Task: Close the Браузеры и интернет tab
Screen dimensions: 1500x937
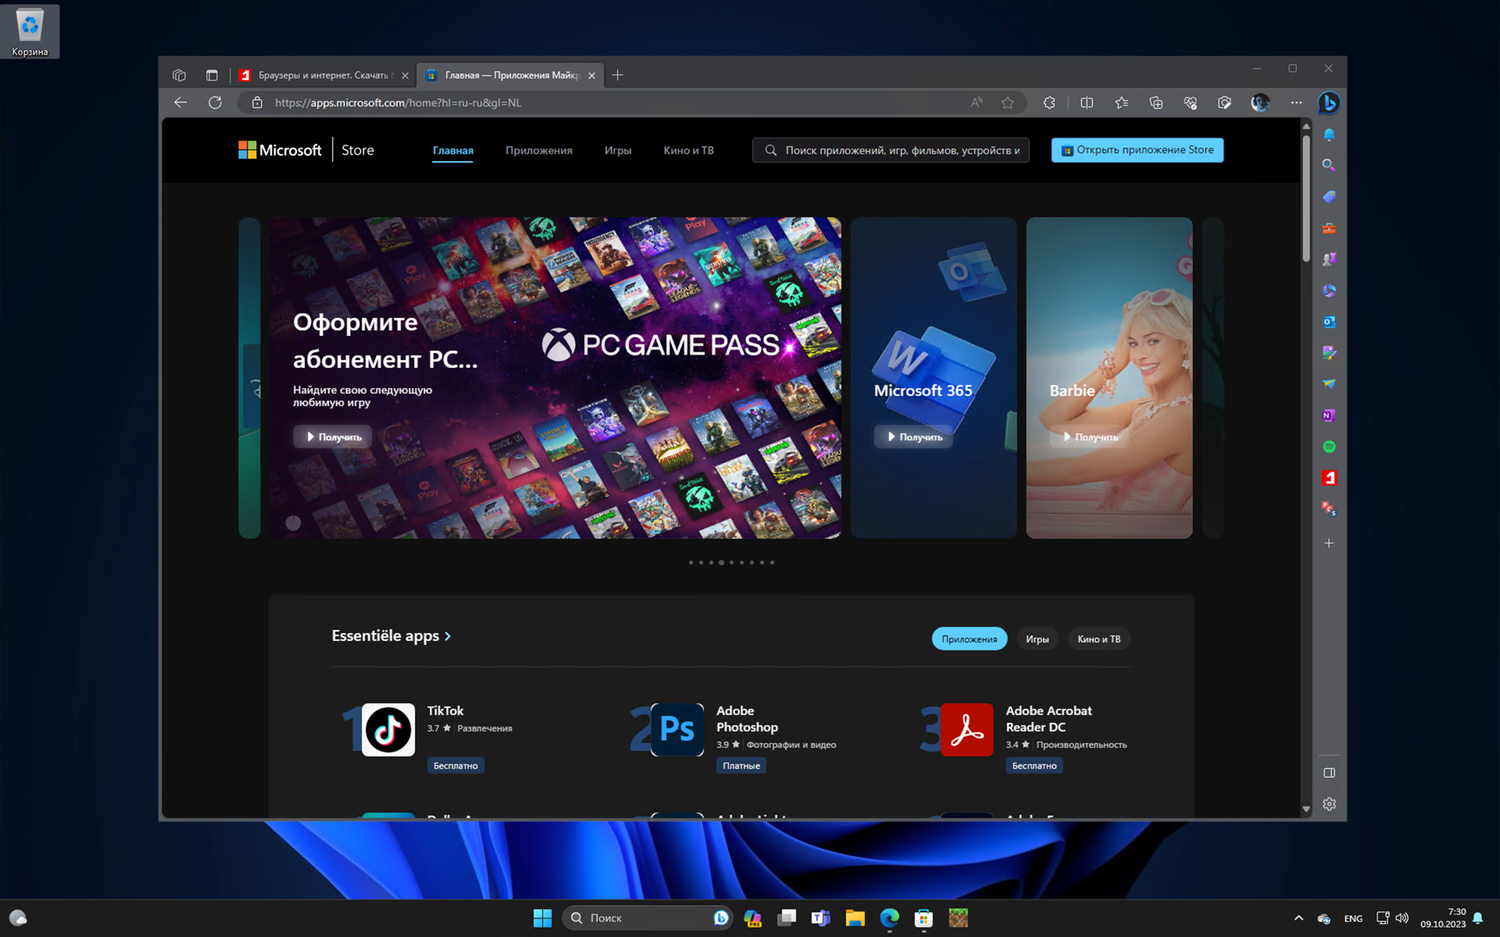Action: pos(405,75)
